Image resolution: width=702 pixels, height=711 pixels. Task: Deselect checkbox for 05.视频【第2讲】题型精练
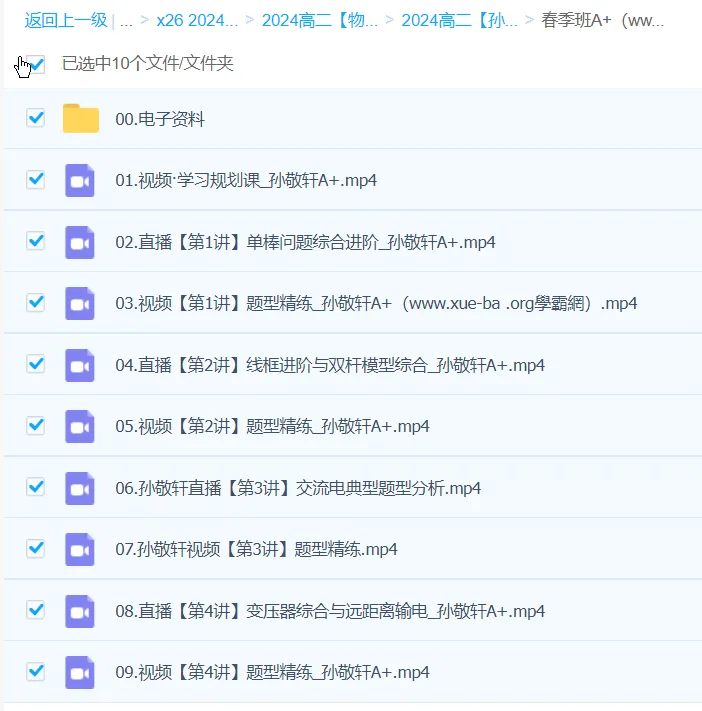pos(36,425)
